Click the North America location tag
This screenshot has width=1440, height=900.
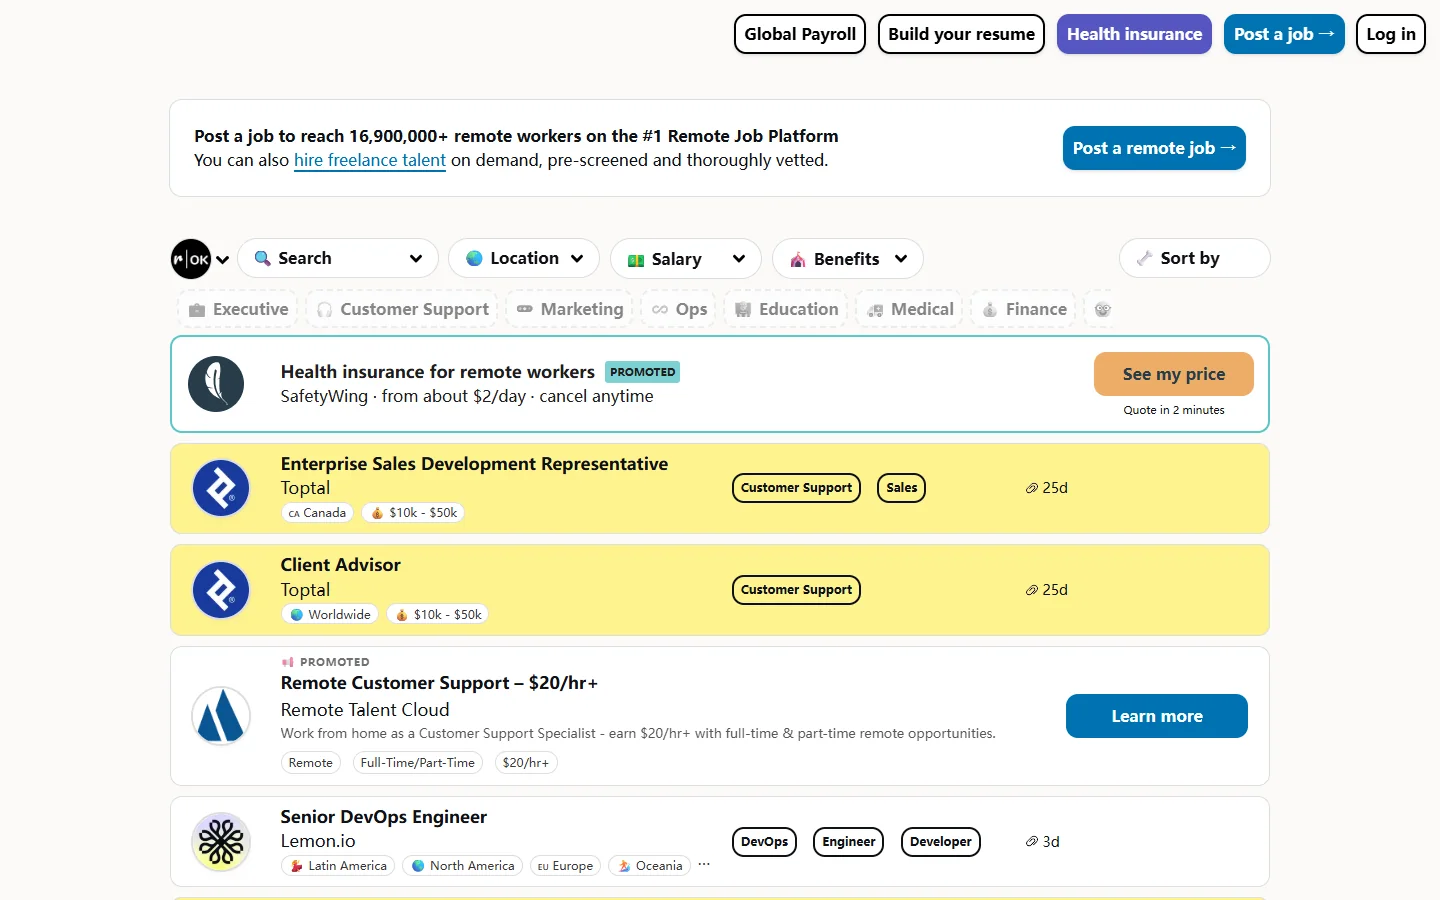[x=462, y=866]
